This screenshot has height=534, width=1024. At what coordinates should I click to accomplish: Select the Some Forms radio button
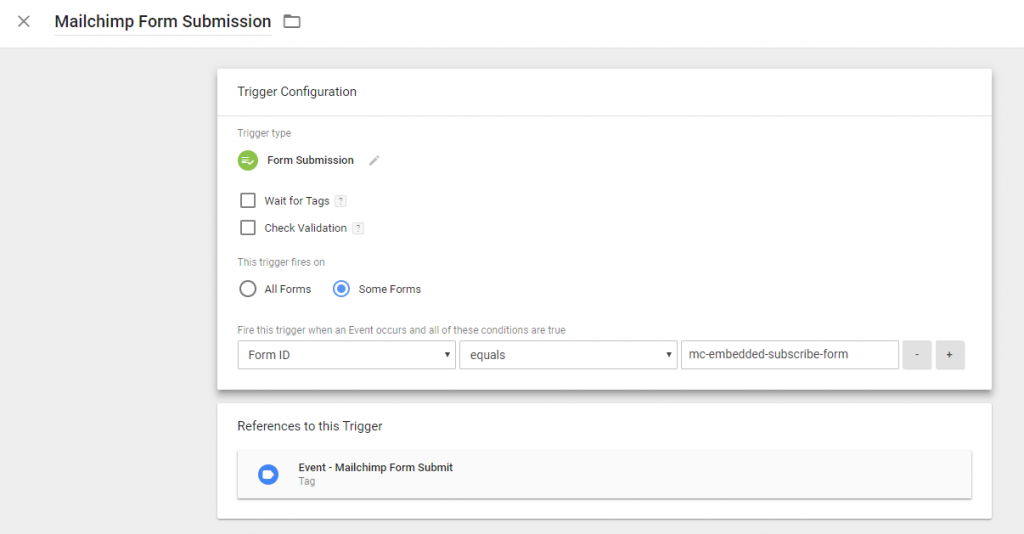(x=342, y=289)
